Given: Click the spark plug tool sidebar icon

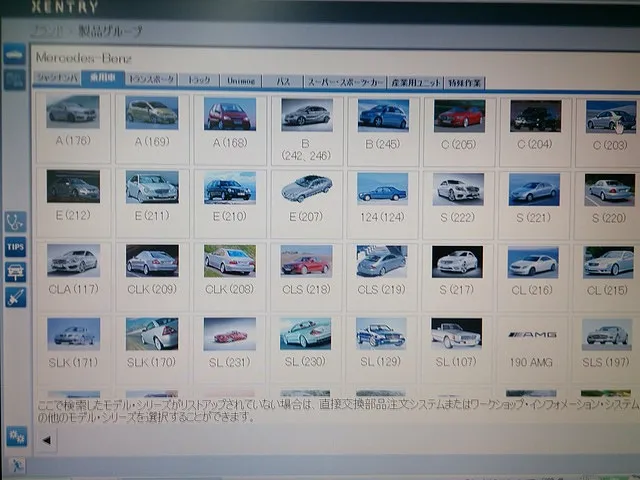Looking at the screenshot, I should pos(16,297).
